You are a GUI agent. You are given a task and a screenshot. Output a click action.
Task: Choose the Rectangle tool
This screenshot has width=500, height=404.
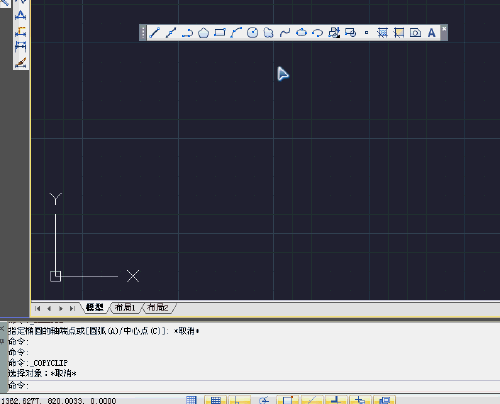pos(220,33)
